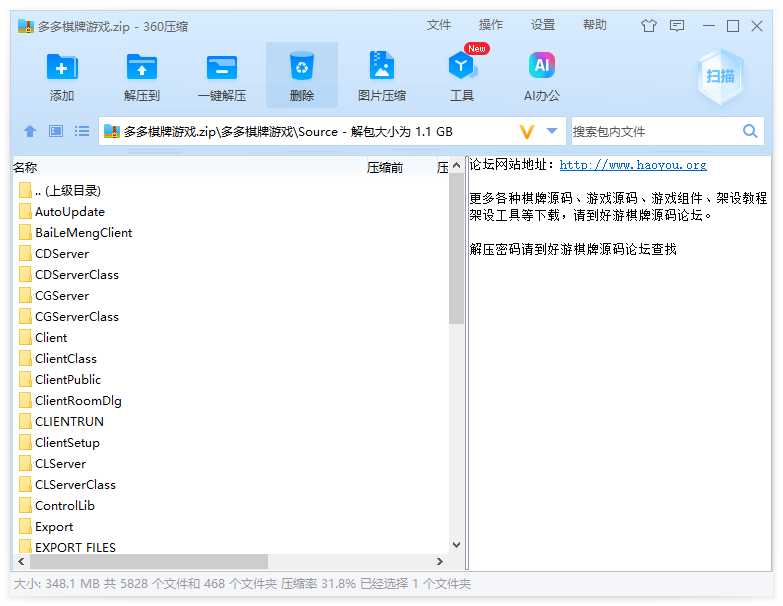
Task: Select the CGServer folder
Action: [54, 296]
